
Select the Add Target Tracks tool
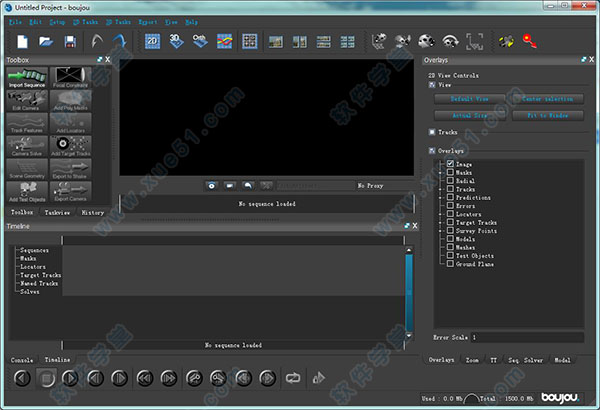70,146
